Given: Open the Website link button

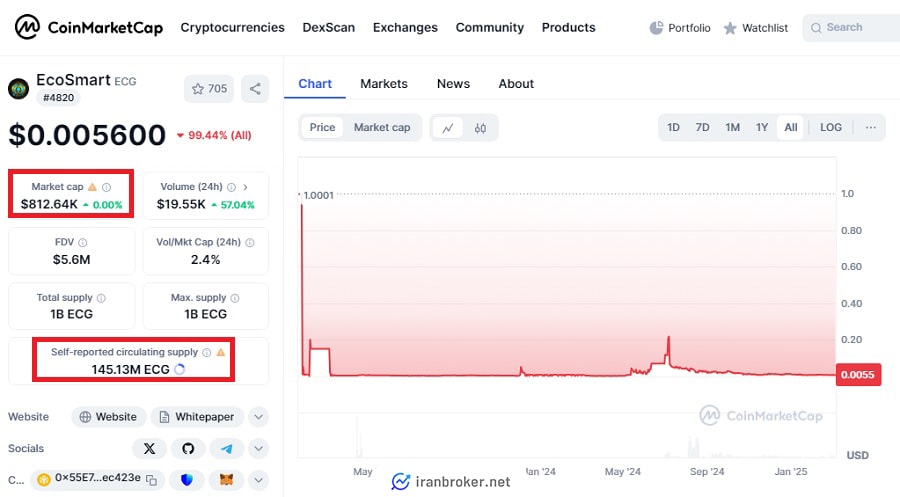Looking at the screenshot, I should click(108, 417).
